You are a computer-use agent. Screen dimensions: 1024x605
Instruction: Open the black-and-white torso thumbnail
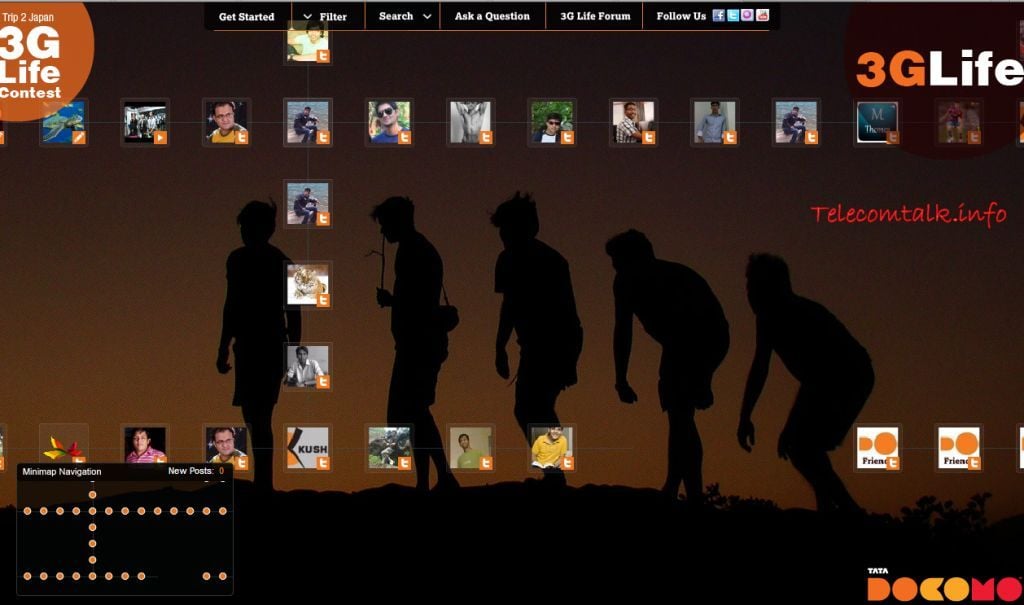470,122
